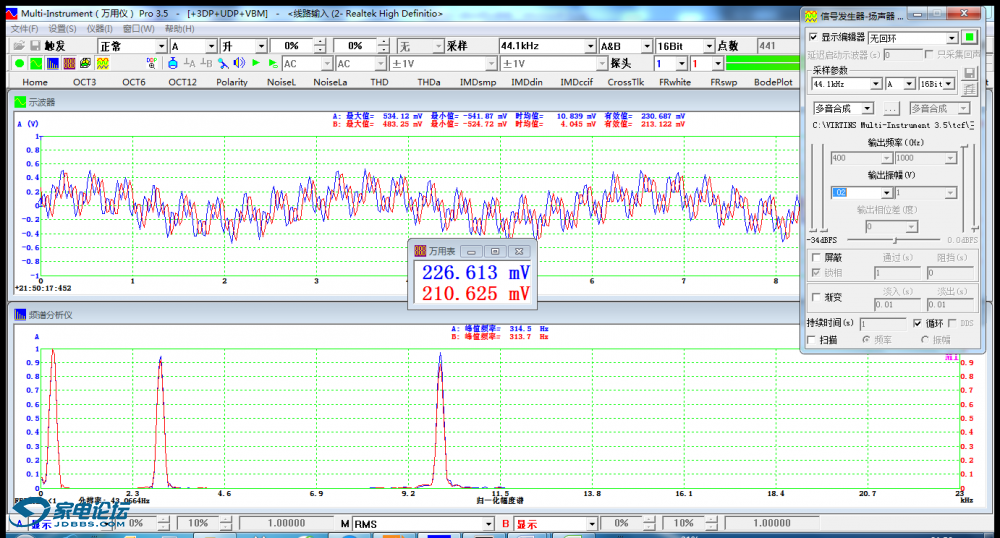Click the CrossTlk preset button

pyautogui.click(x=626, y=82)
